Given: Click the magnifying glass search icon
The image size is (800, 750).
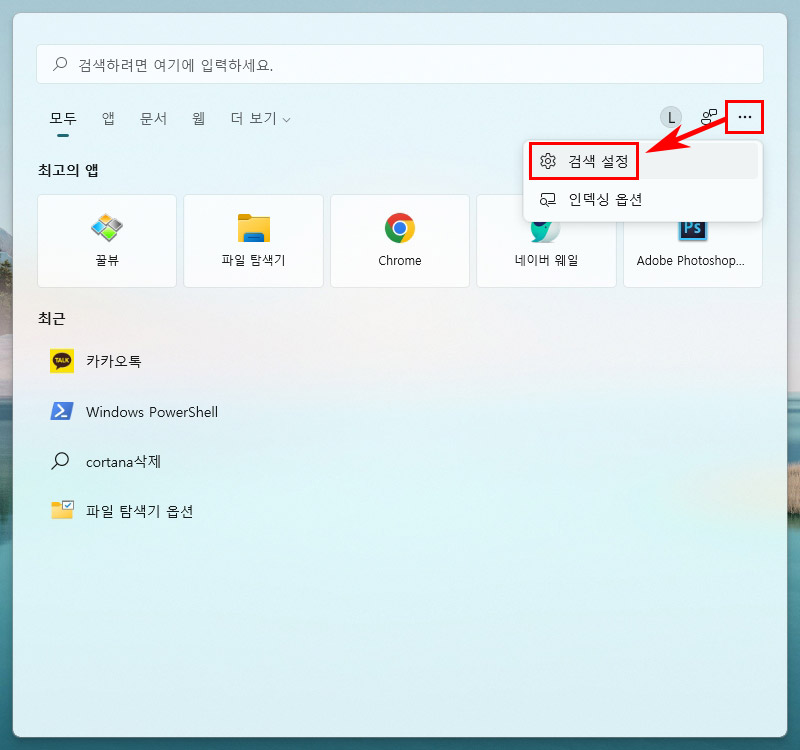Looking at the screenshot, I should (x=61, y=62).
